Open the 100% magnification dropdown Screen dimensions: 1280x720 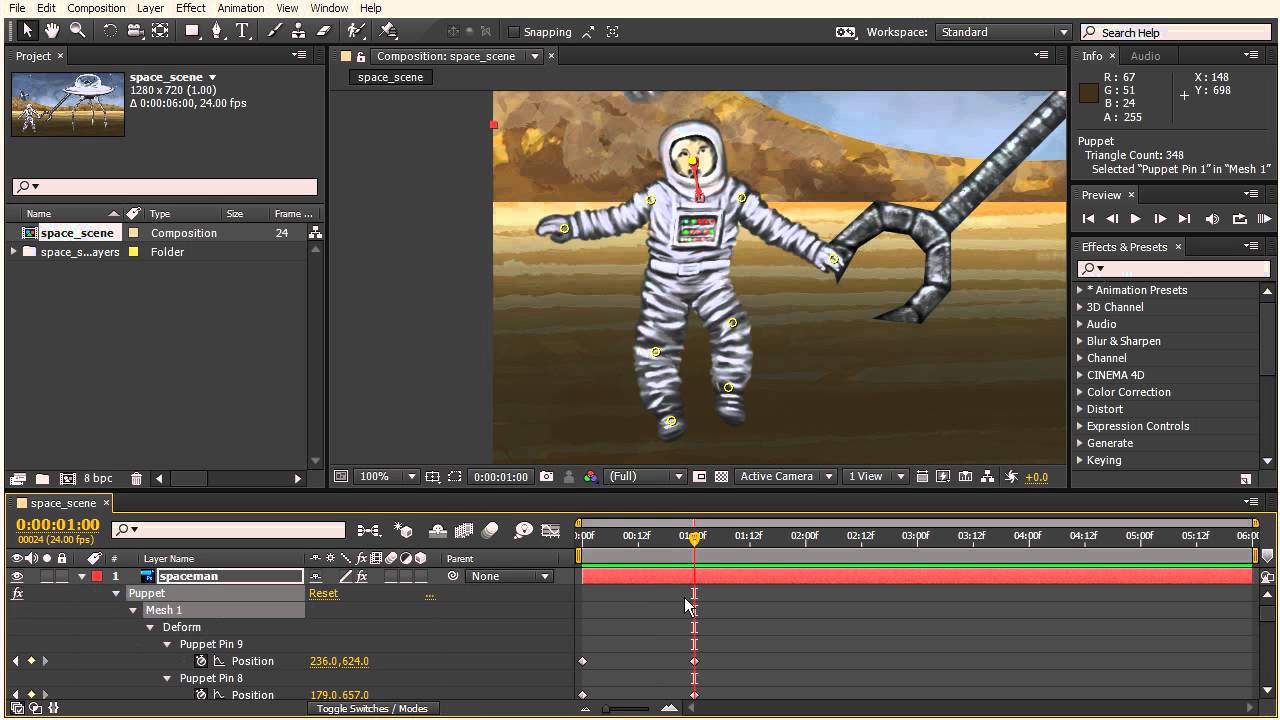pos(386,477)
